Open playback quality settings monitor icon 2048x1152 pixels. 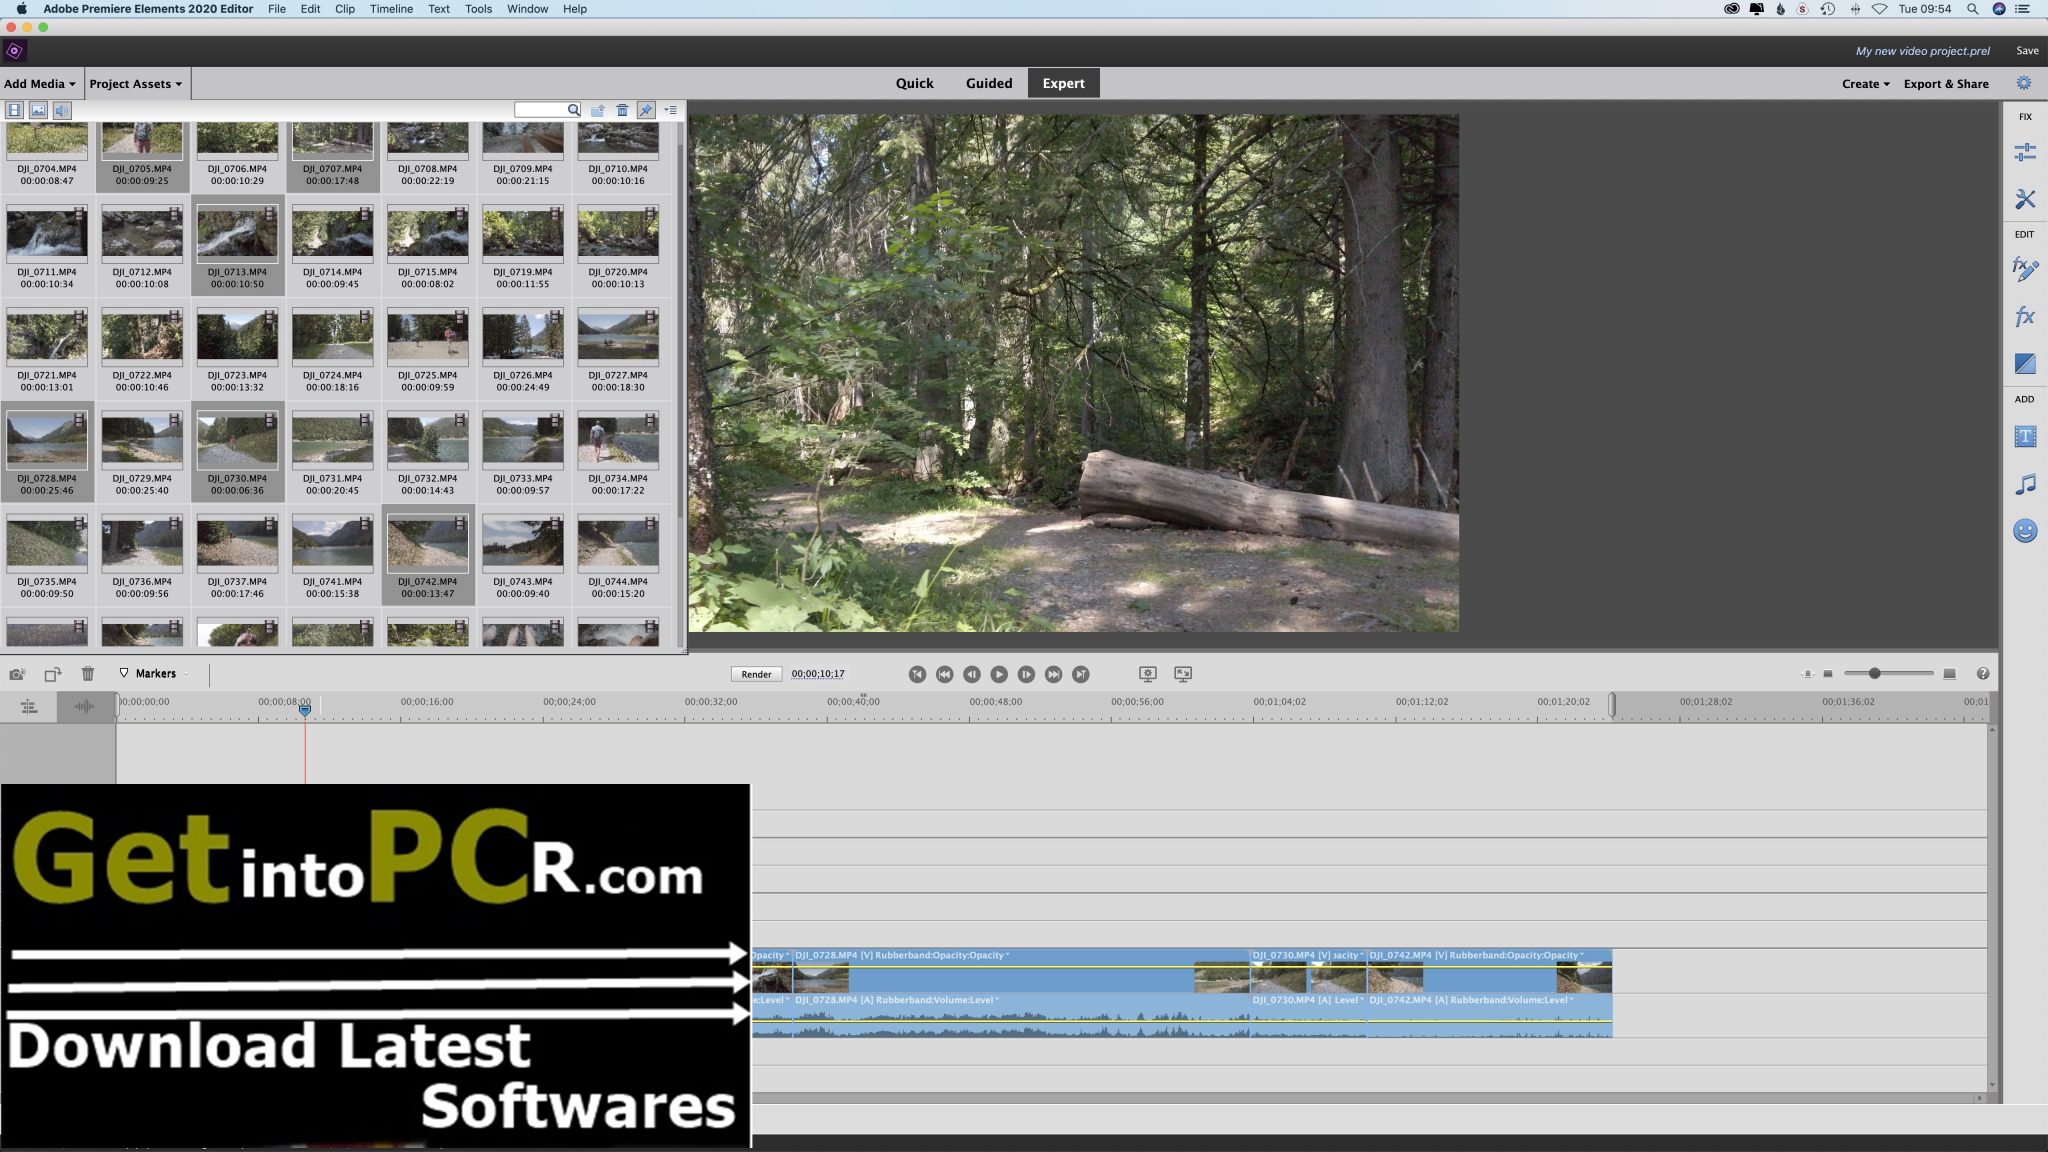(x=1148, y=674)
